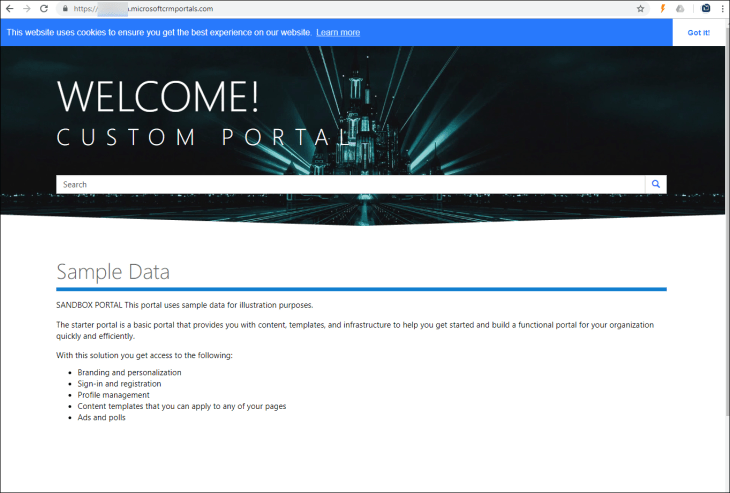Click the orange lightning bolt extension icon
The image size is (730, 493).
point(663,8)
